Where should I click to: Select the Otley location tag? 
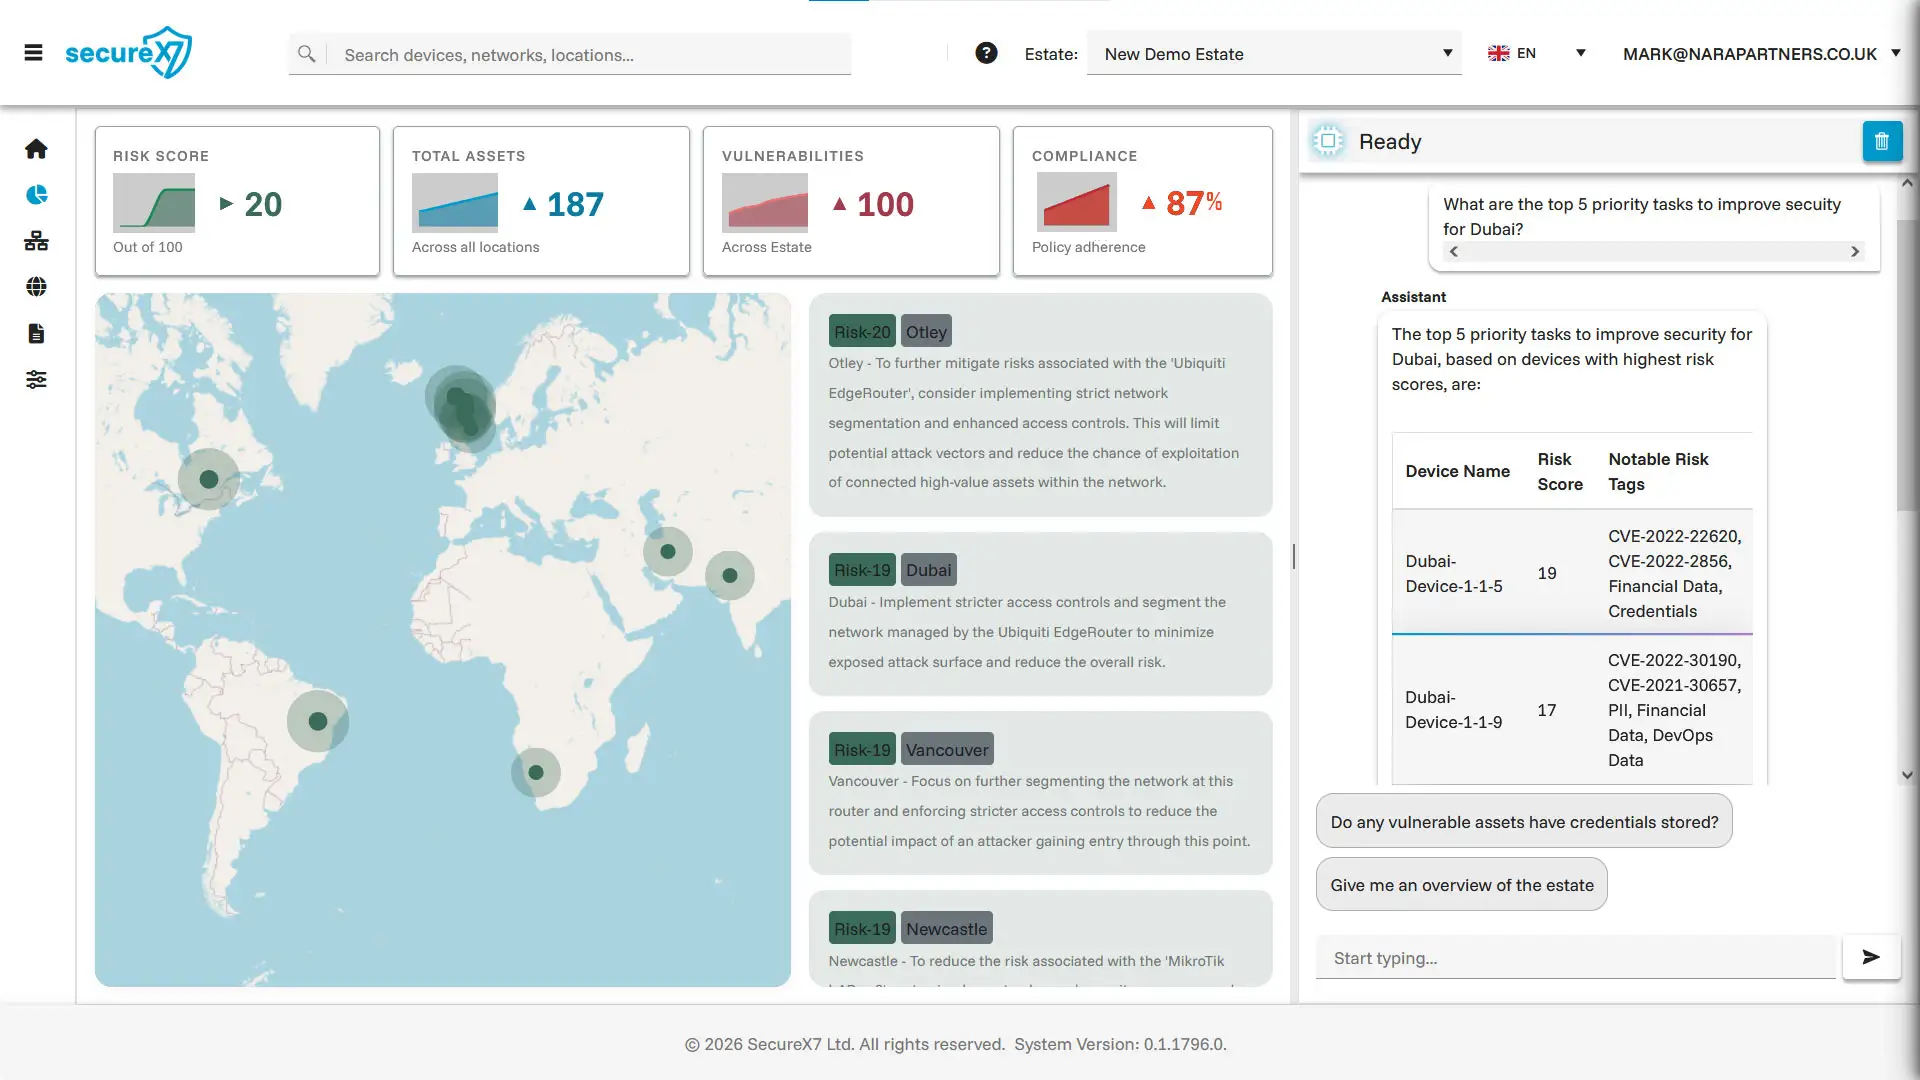[x=925, y=332]
